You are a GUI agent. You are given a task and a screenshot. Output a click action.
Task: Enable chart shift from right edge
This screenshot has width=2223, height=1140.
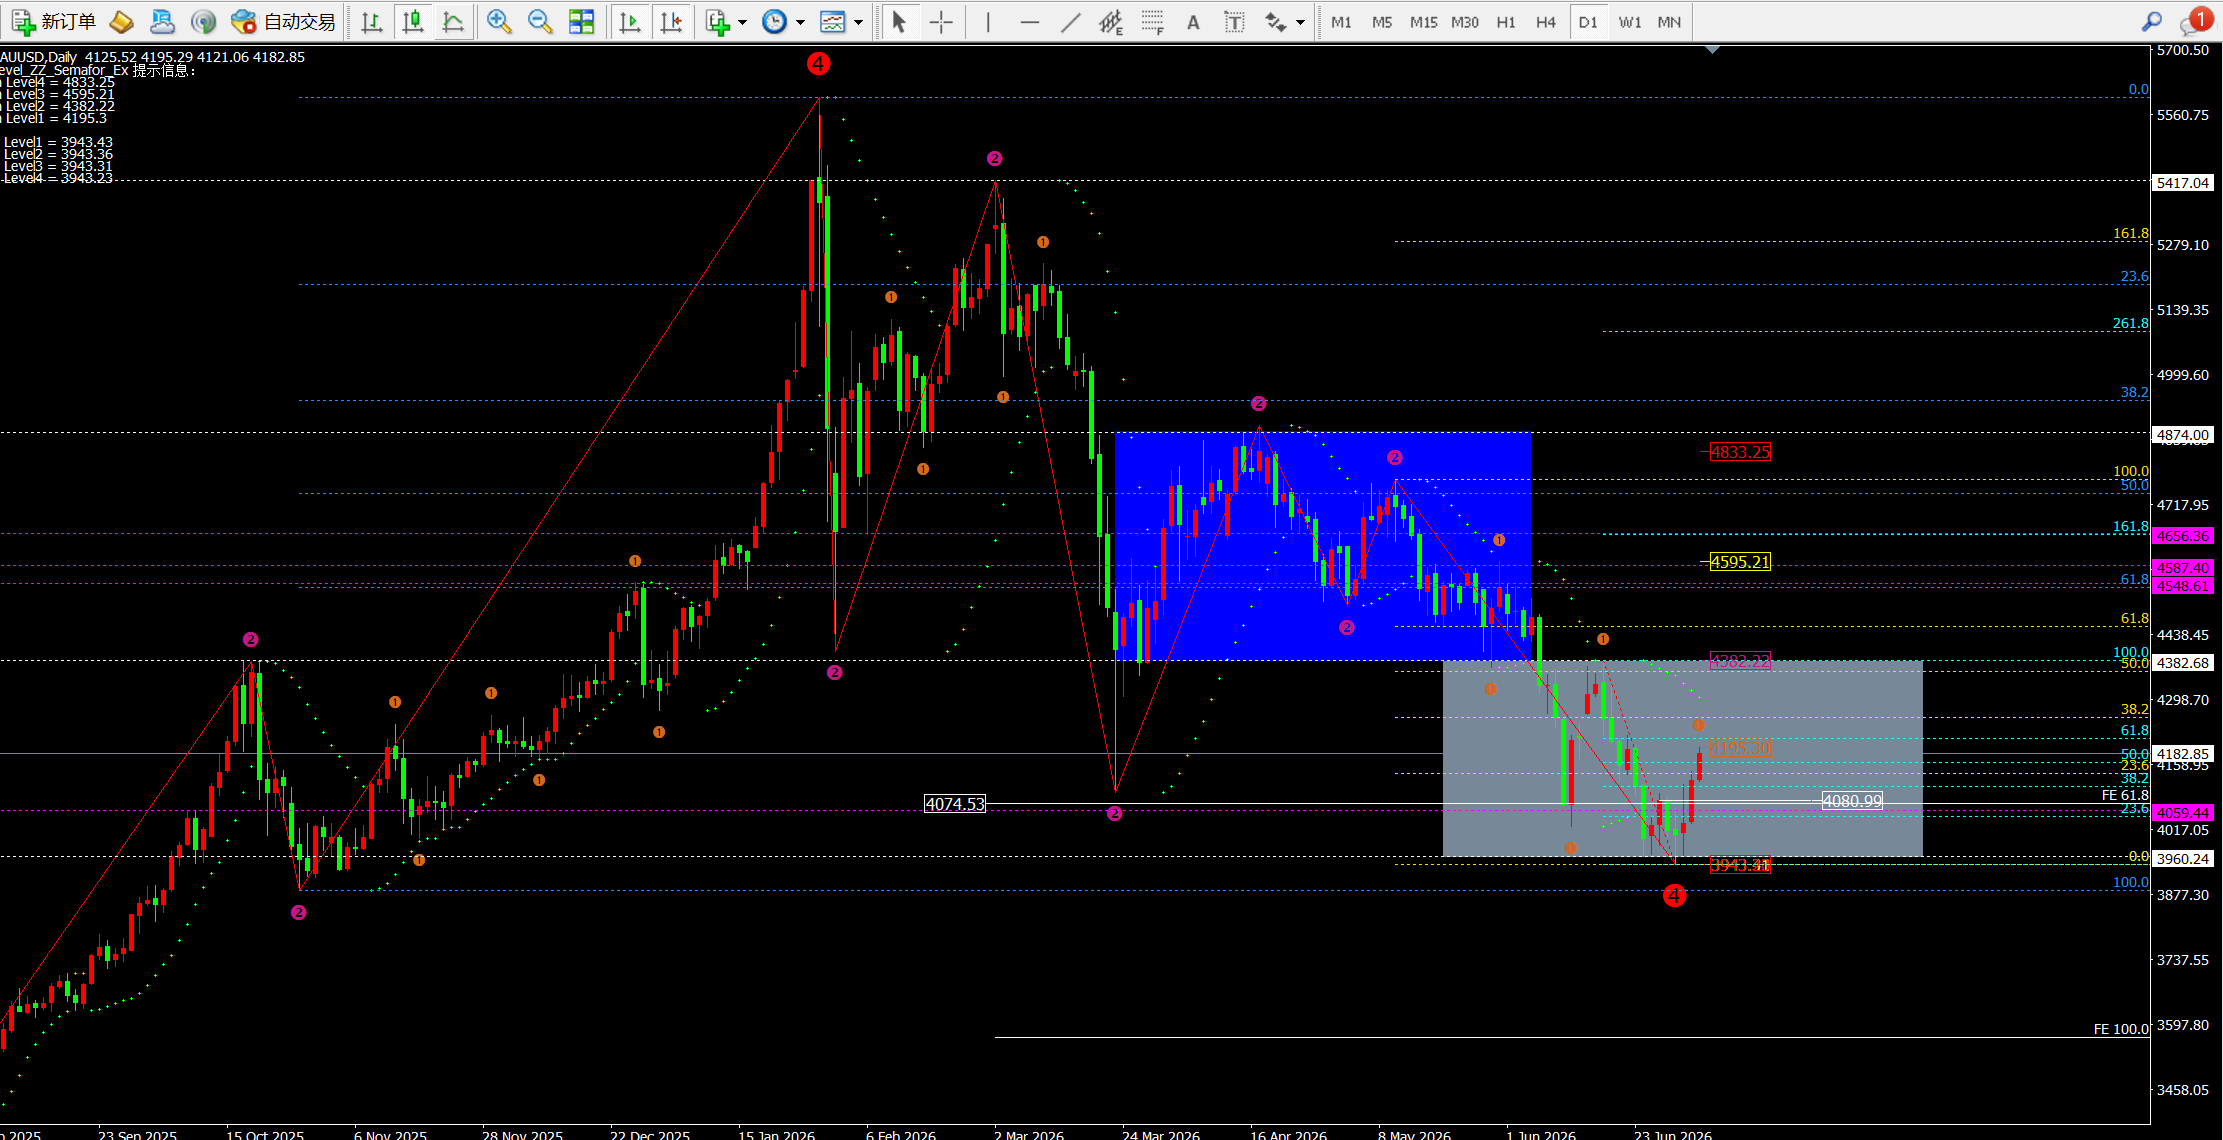(x=671, y=22)
